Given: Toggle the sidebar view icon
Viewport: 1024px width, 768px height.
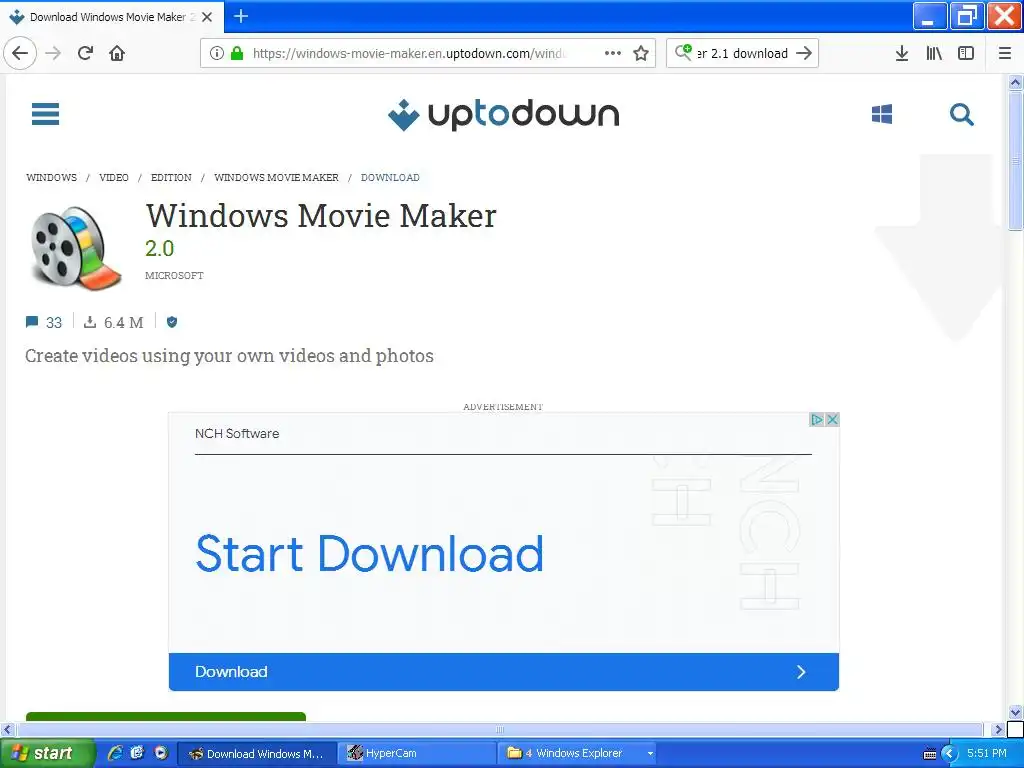Looking at the screenshot, I should coord(966,53).
